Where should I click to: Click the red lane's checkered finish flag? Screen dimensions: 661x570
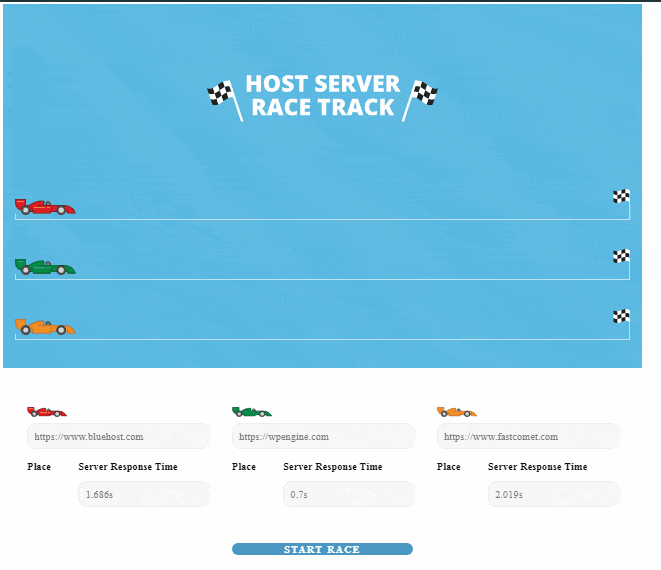[621, 196]
